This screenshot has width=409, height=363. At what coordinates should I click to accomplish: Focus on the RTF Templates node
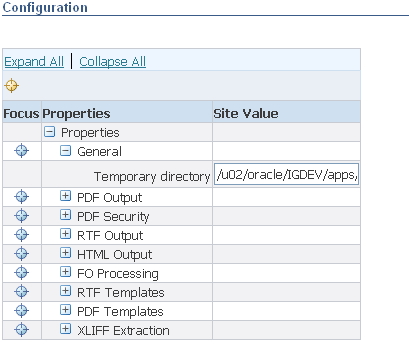pos(22,292)
